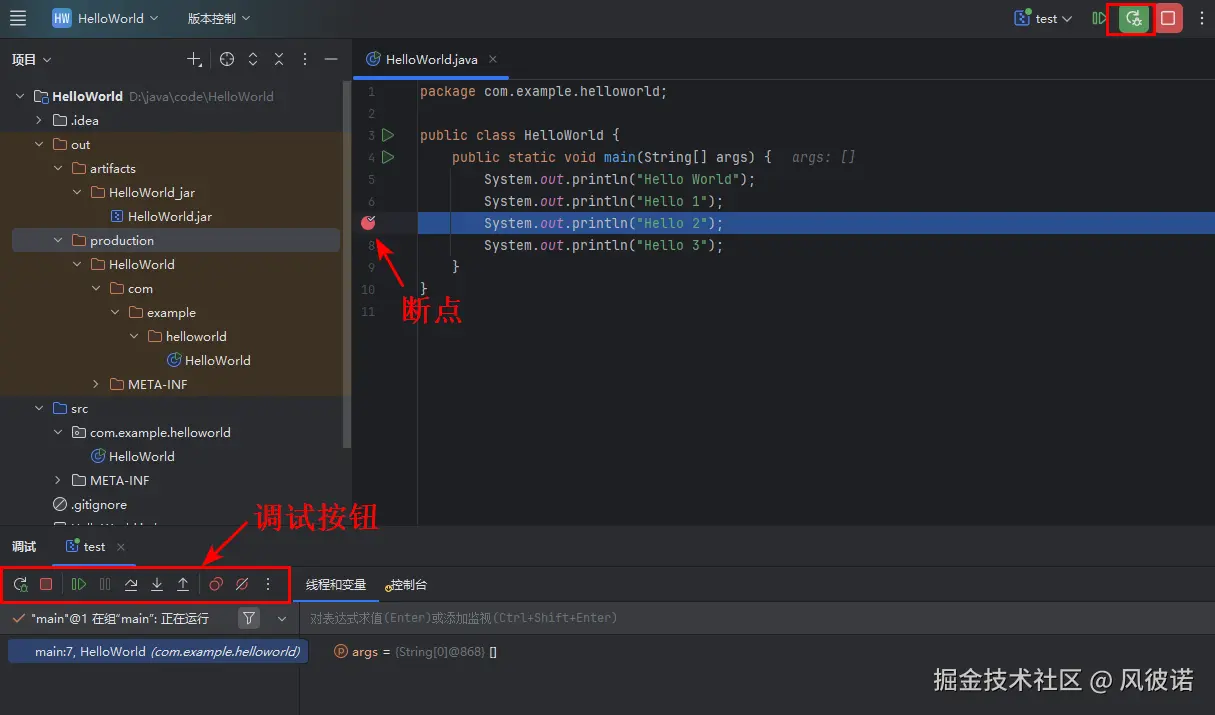Click code line println "Hello 3"
The image size is (1215, 715).
tap(603, 245)
